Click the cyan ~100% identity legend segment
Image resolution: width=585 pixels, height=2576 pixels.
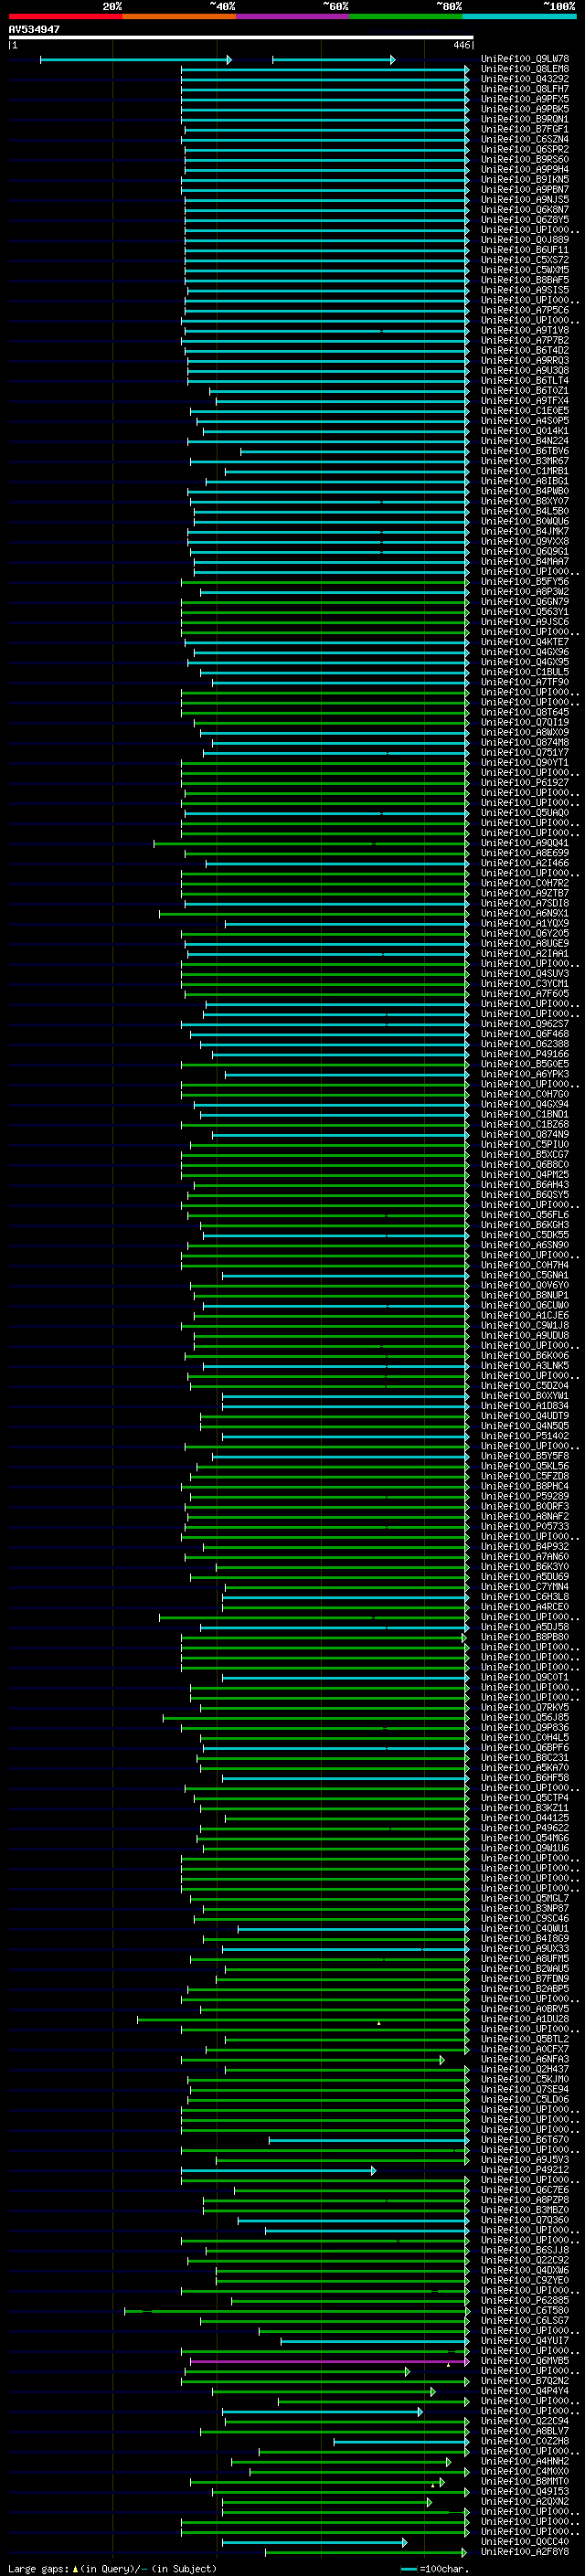(520, 16)
